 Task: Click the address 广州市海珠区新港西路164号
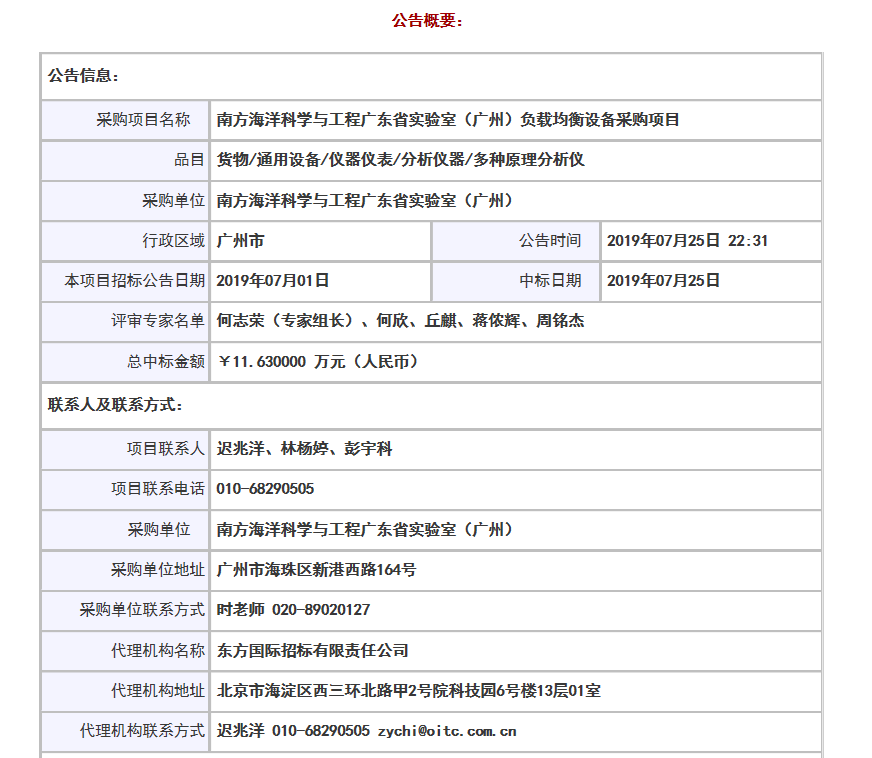(x=316, y=570)
